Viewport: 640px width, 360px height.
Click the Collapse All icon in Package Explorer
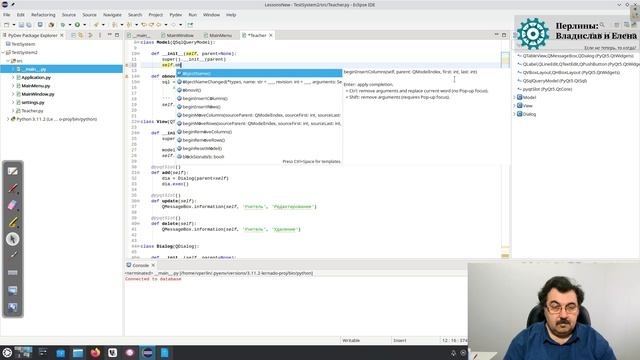point(73,36)
